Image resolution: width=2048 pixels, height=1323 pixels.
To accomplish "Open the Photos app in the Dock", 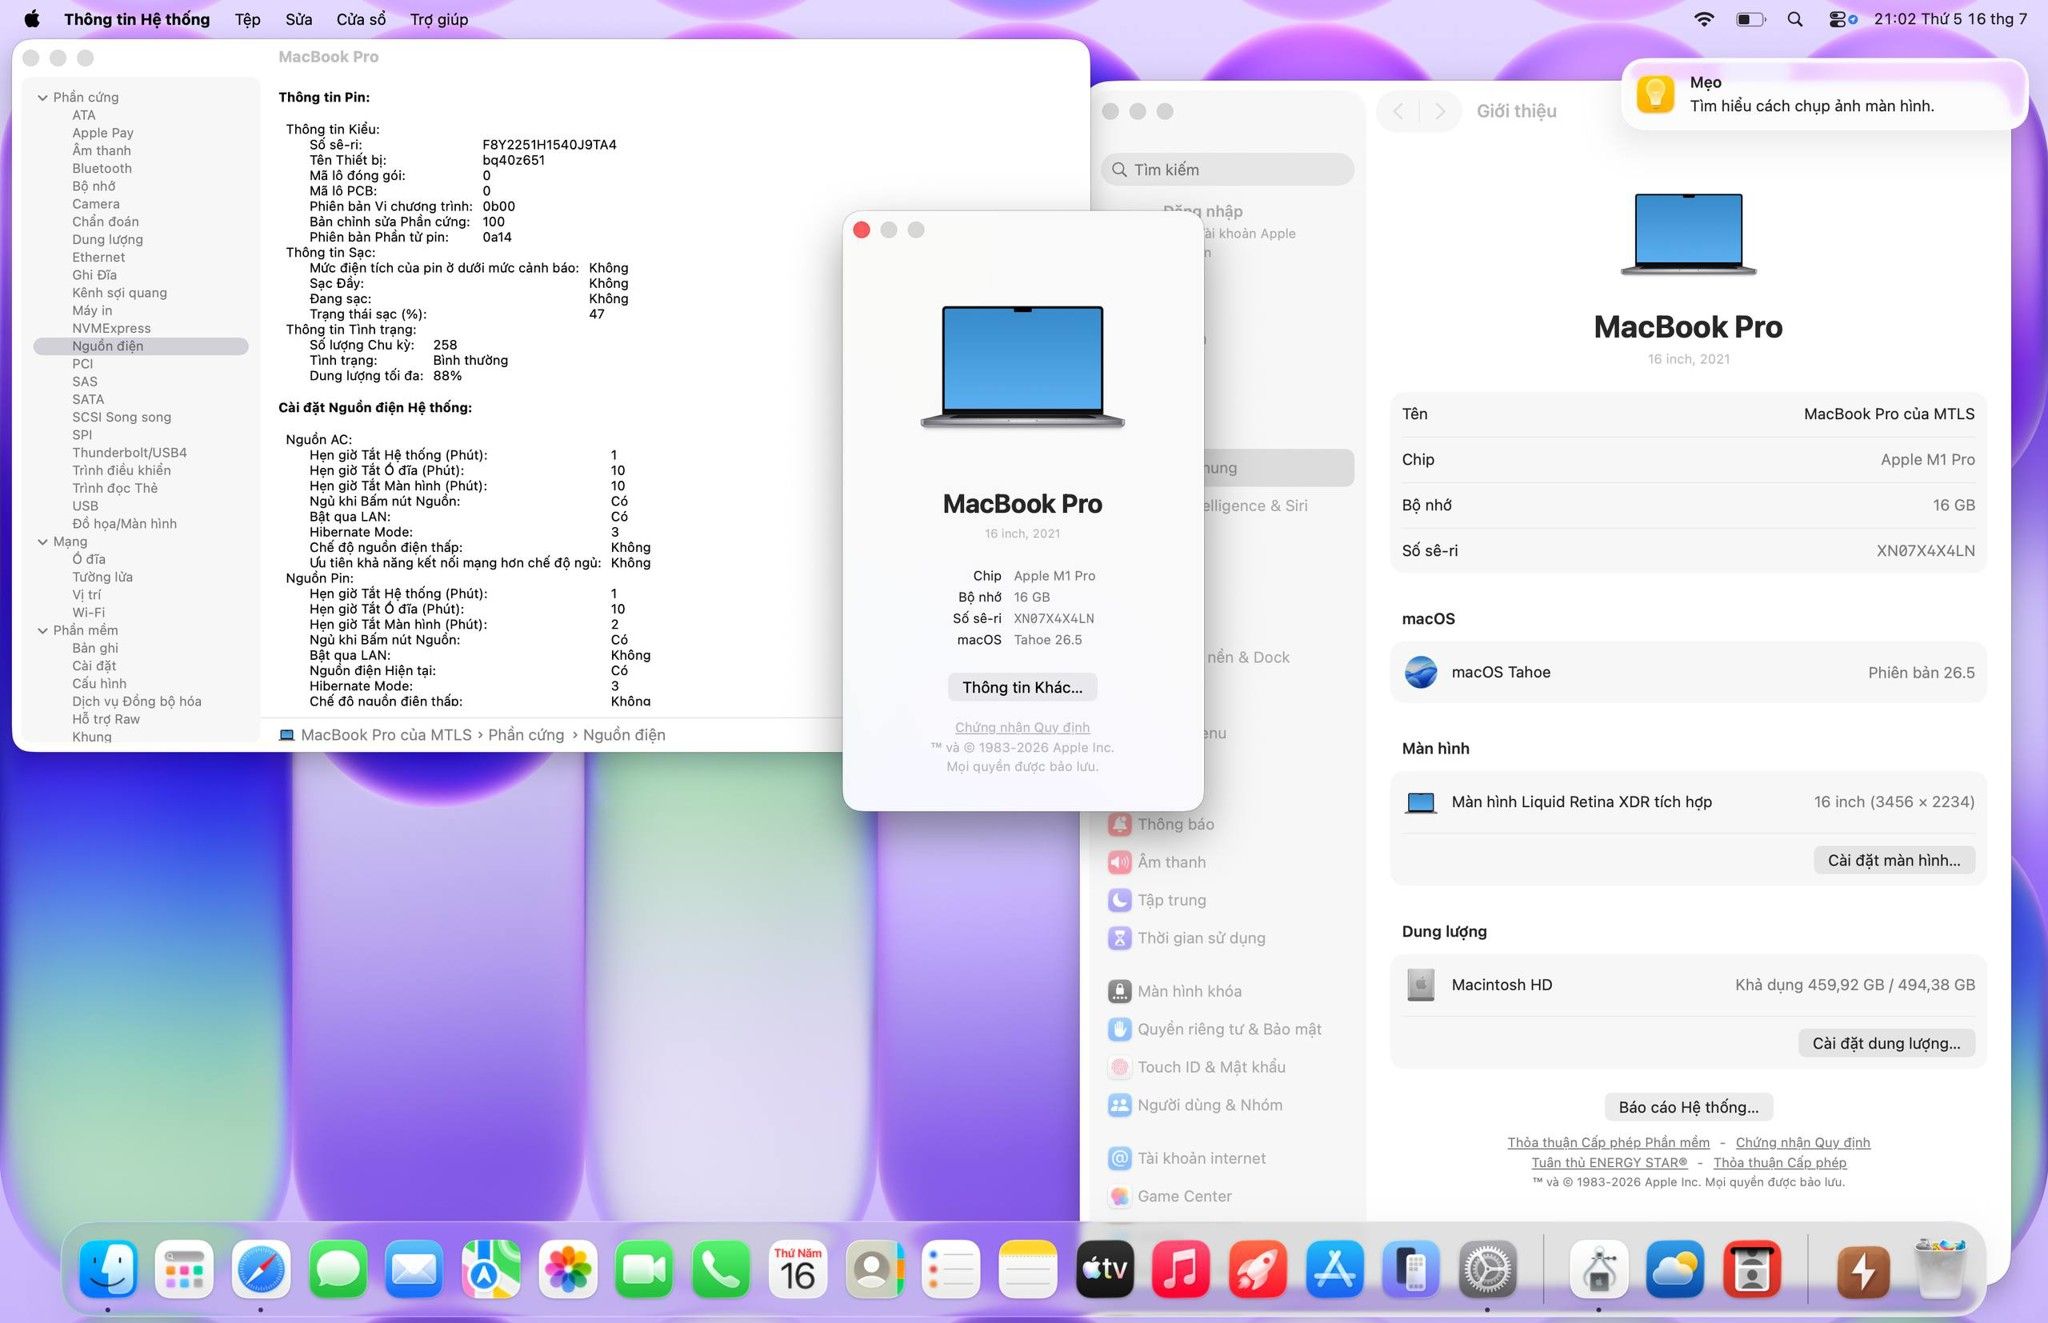I will click(x=568, y=1270).
